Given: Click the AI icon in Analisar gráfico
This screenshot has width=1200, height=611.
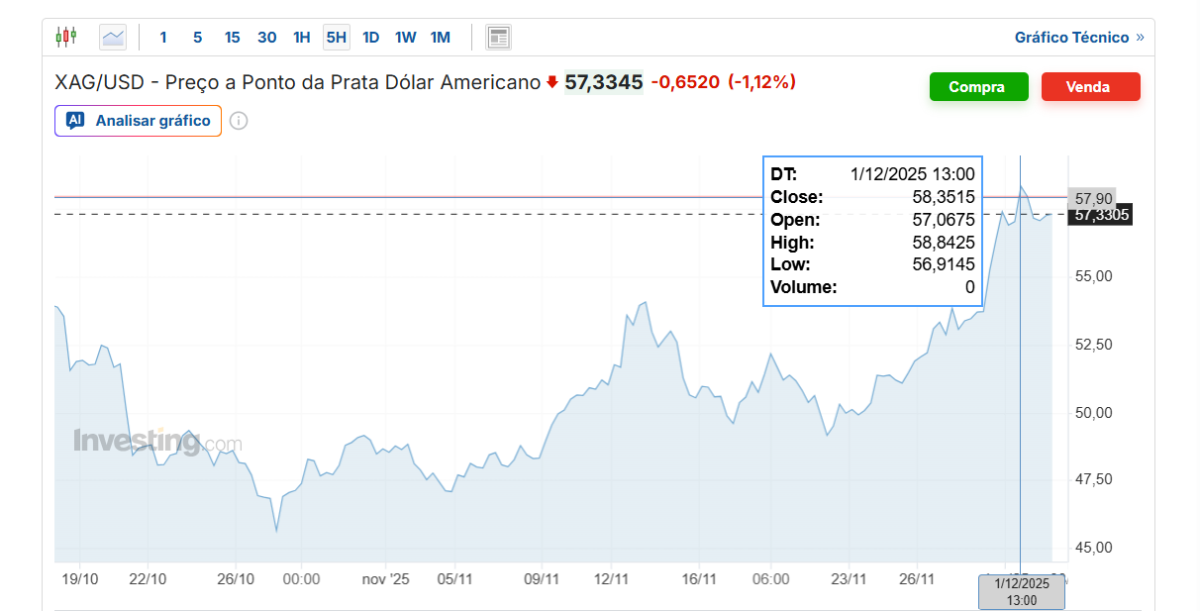Looking at the screenshot, I should [75, 121].
